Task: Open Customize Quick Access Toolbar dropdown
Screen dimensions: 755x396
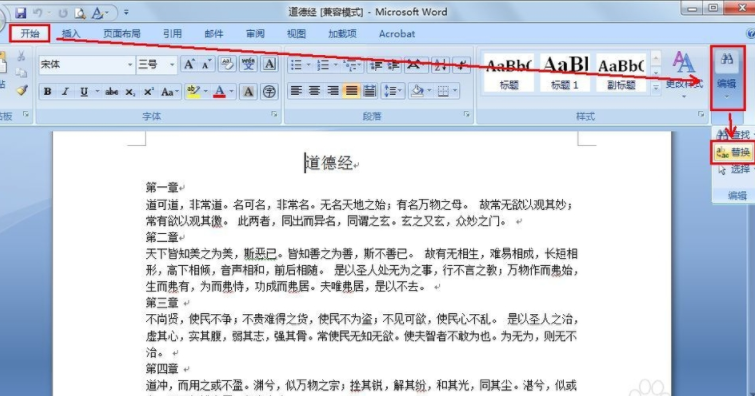Action: coord(126,13)
